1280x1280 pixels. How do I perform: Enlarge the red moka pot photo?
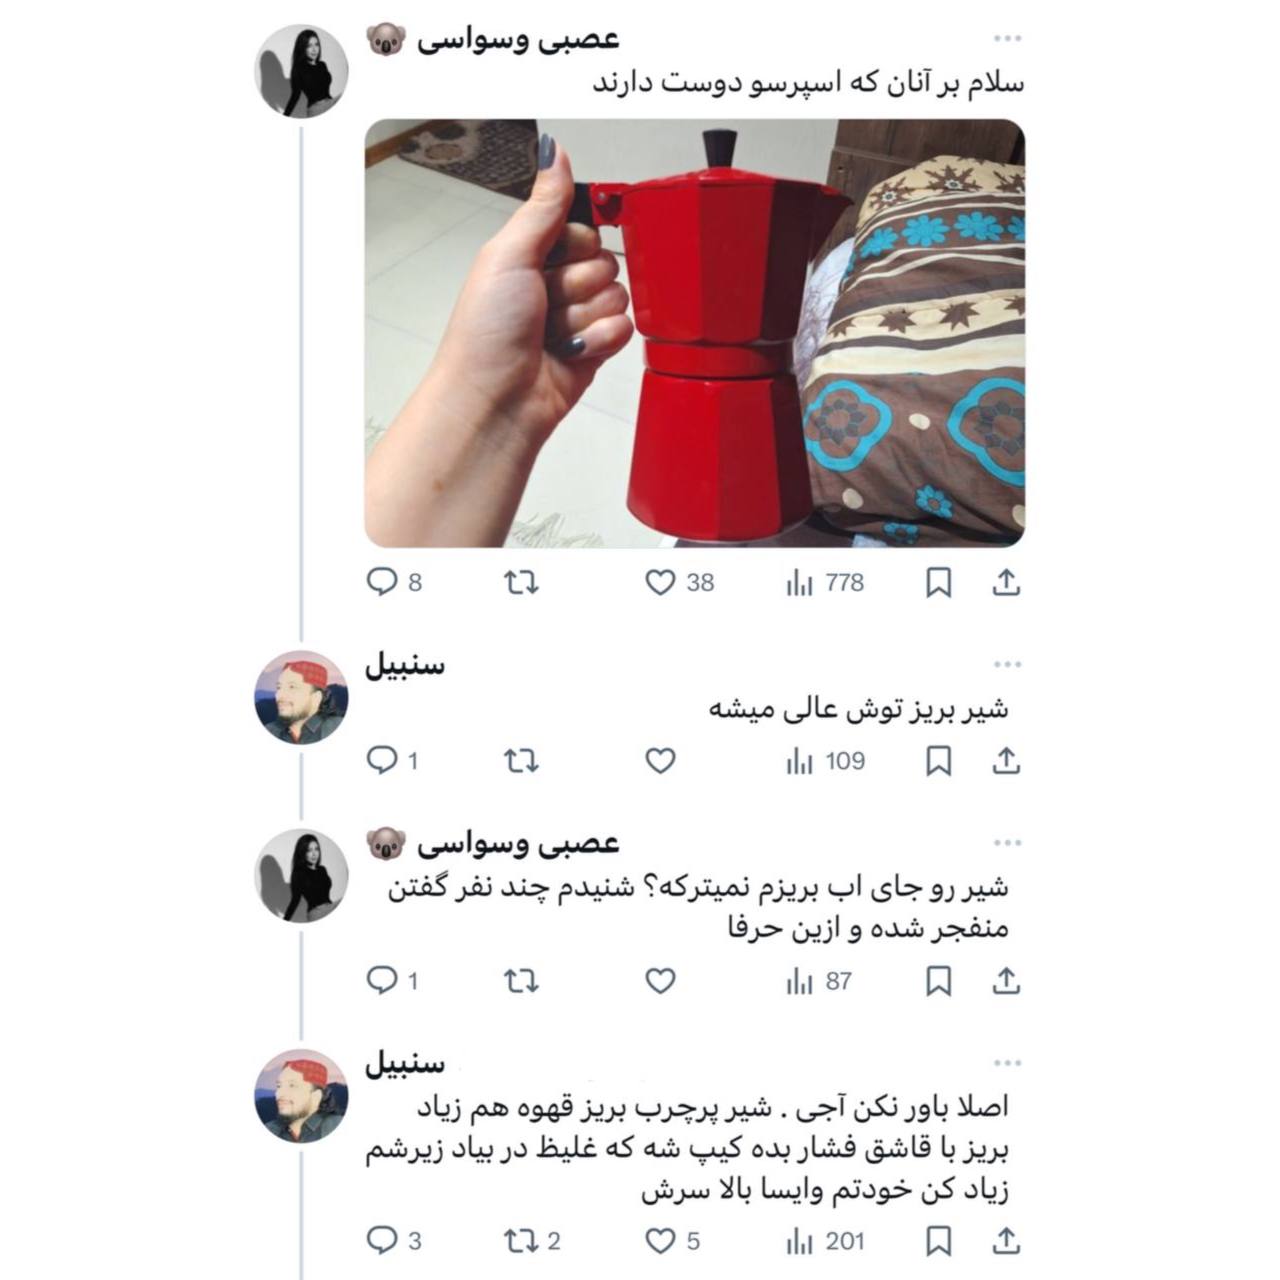[x=694, y=333]
